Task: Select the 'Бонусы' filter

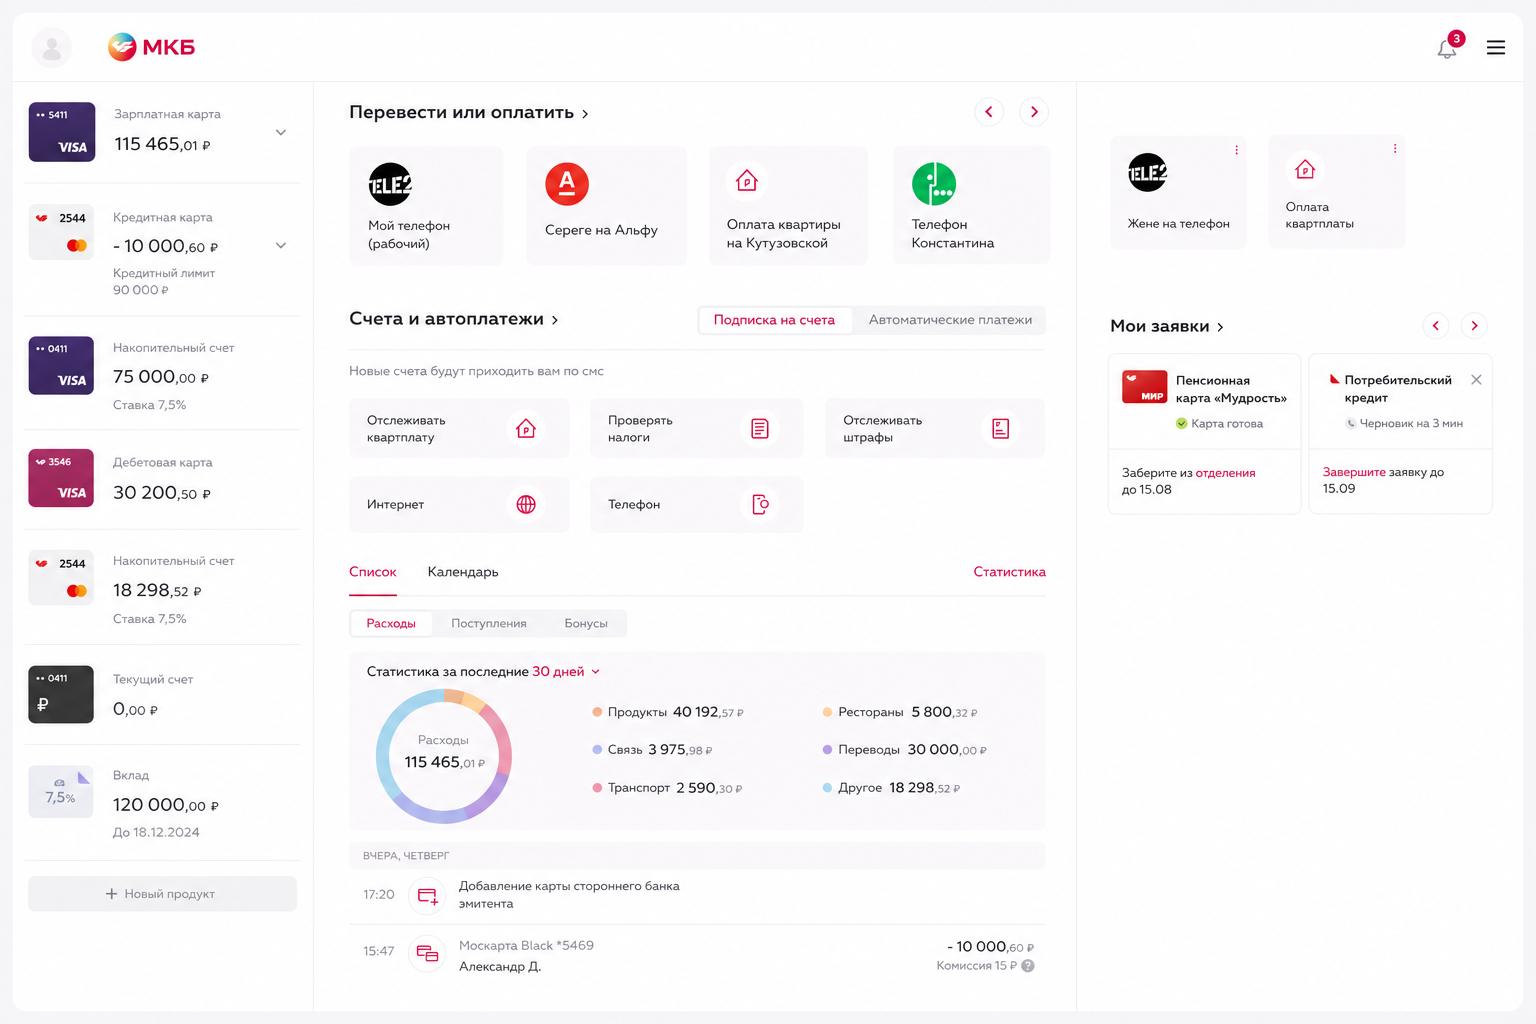Action: (586, 624)
